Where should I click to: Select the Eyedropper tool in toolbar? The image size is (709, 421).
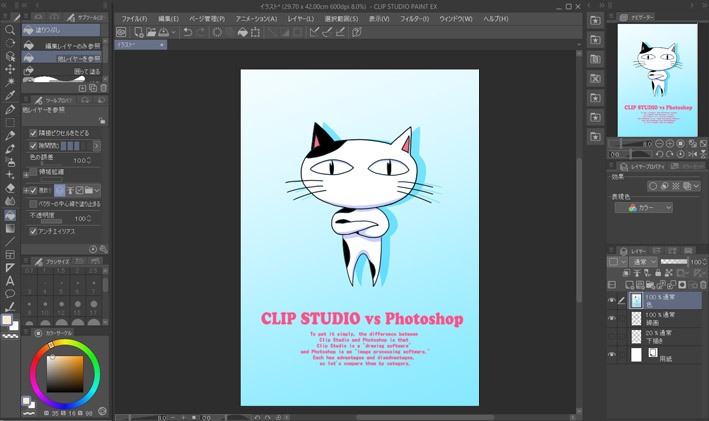(x=10, y=96)
